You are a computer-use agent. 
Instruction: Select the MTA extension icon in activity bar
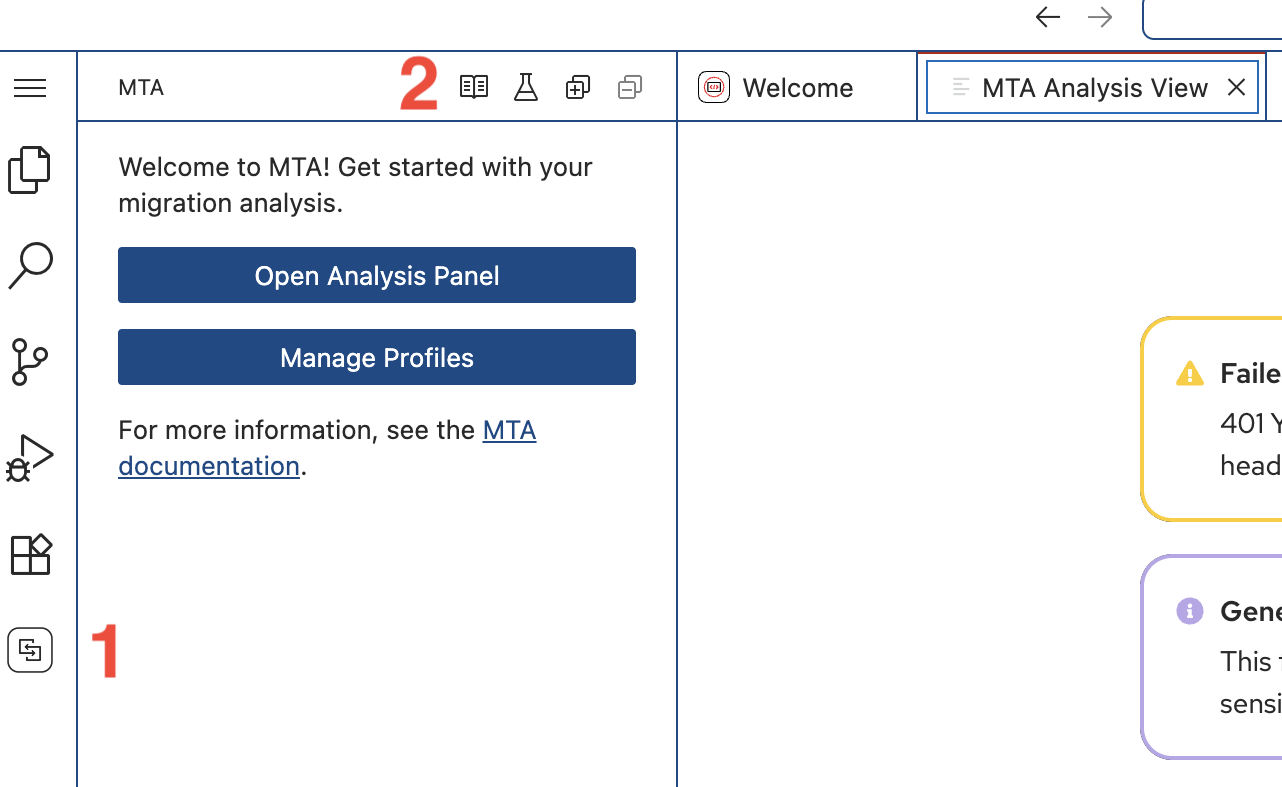click(x=30, y=651)
